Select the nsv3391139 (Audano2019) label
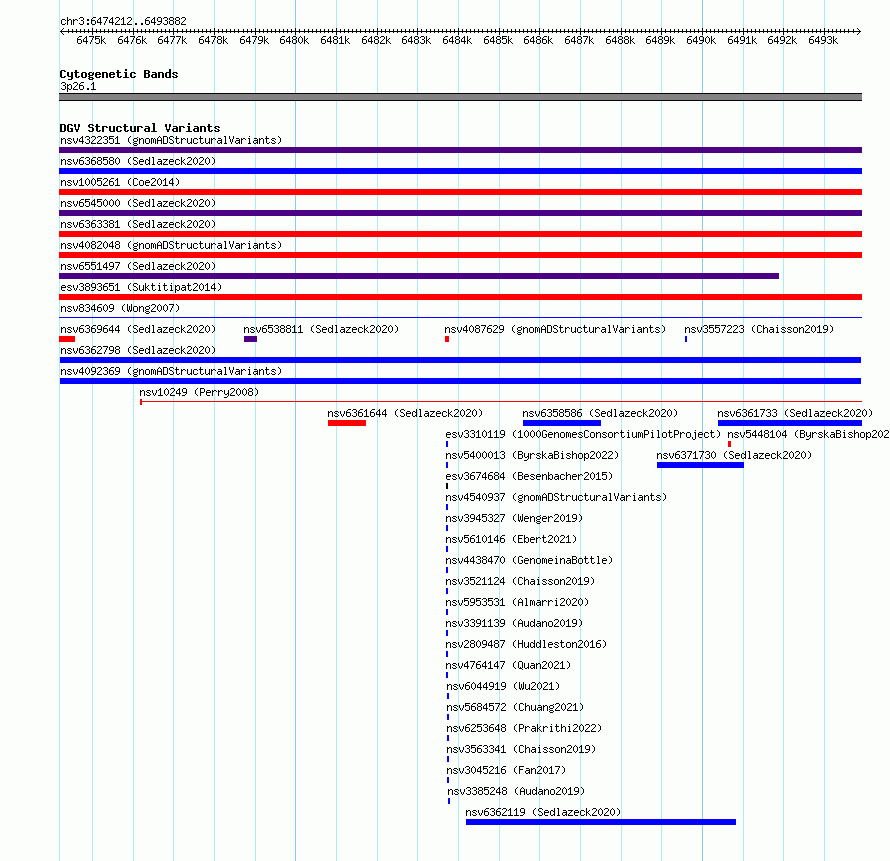Image resolution: width=890 pixels, height=861 pixels. tap(514, 623)
